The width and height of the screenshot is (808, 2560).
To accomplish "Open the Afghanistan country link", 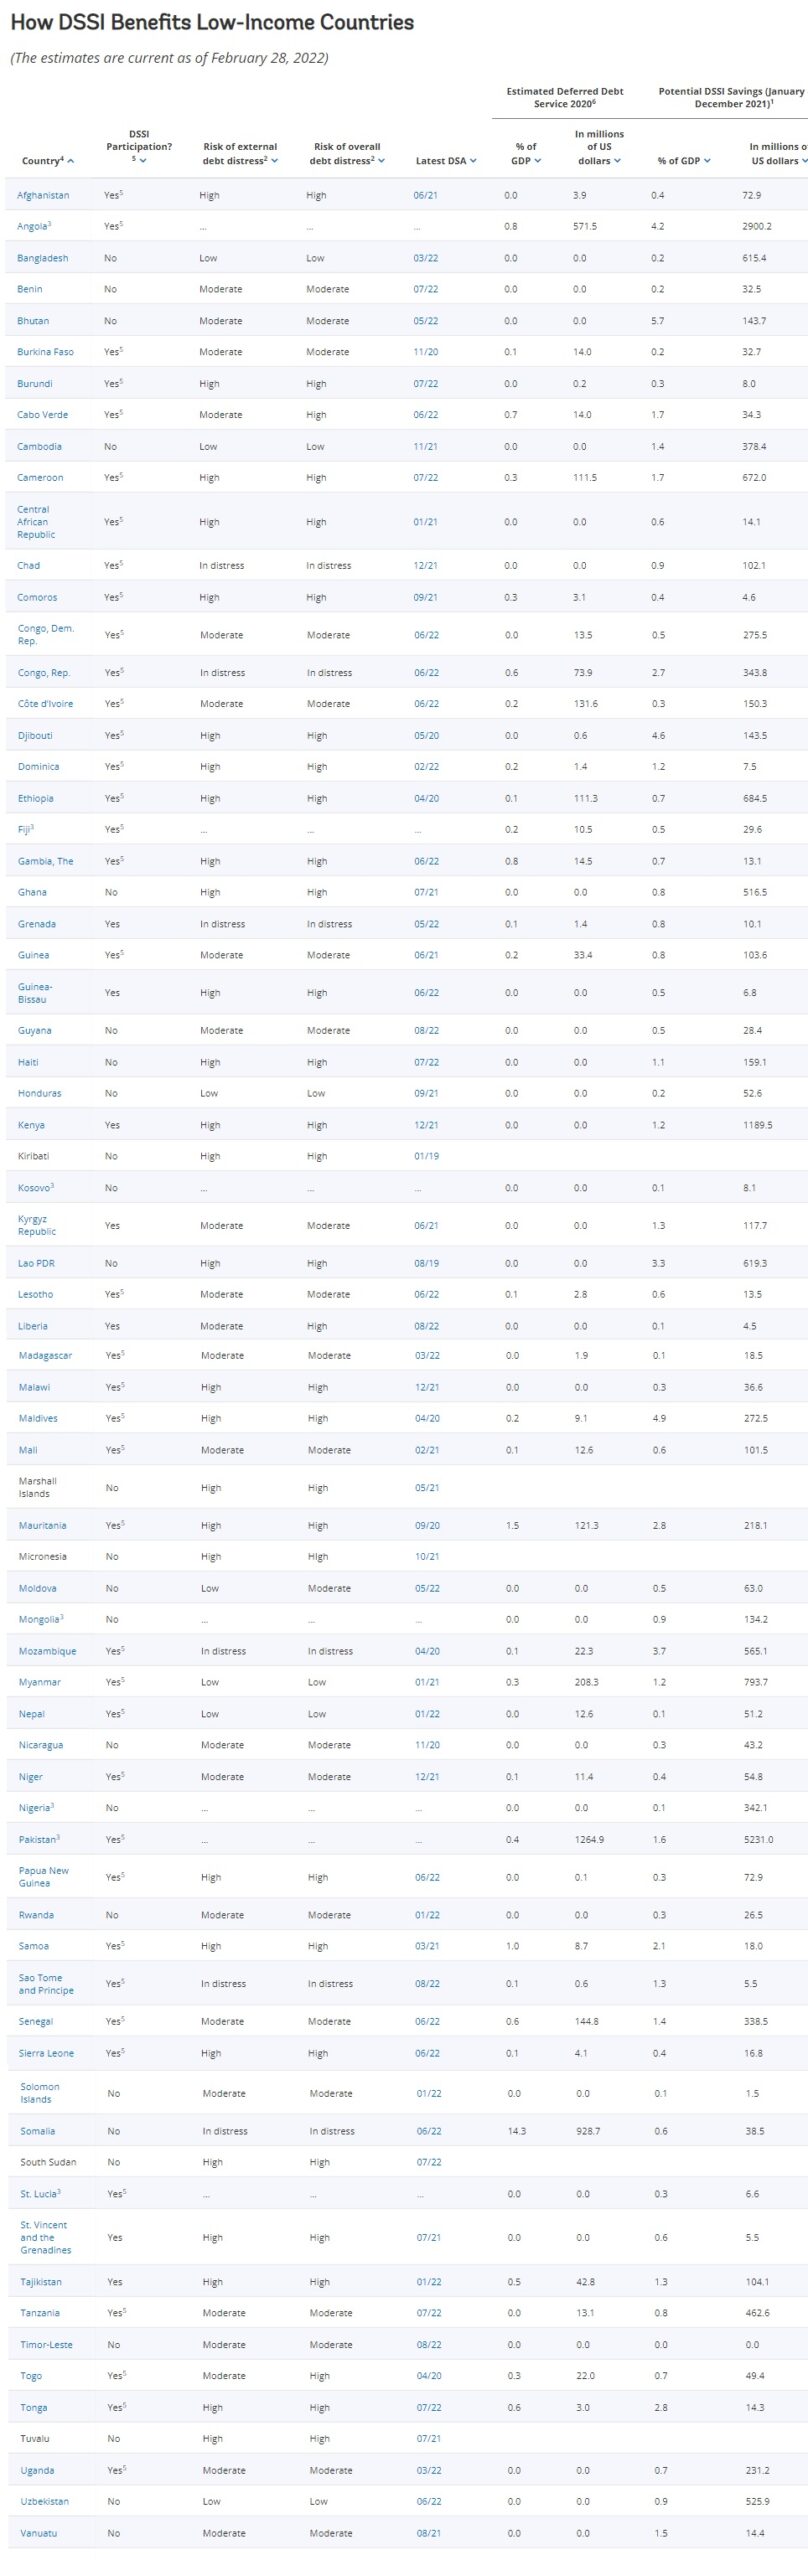I will pyautogui.click(x=43, y=195).
